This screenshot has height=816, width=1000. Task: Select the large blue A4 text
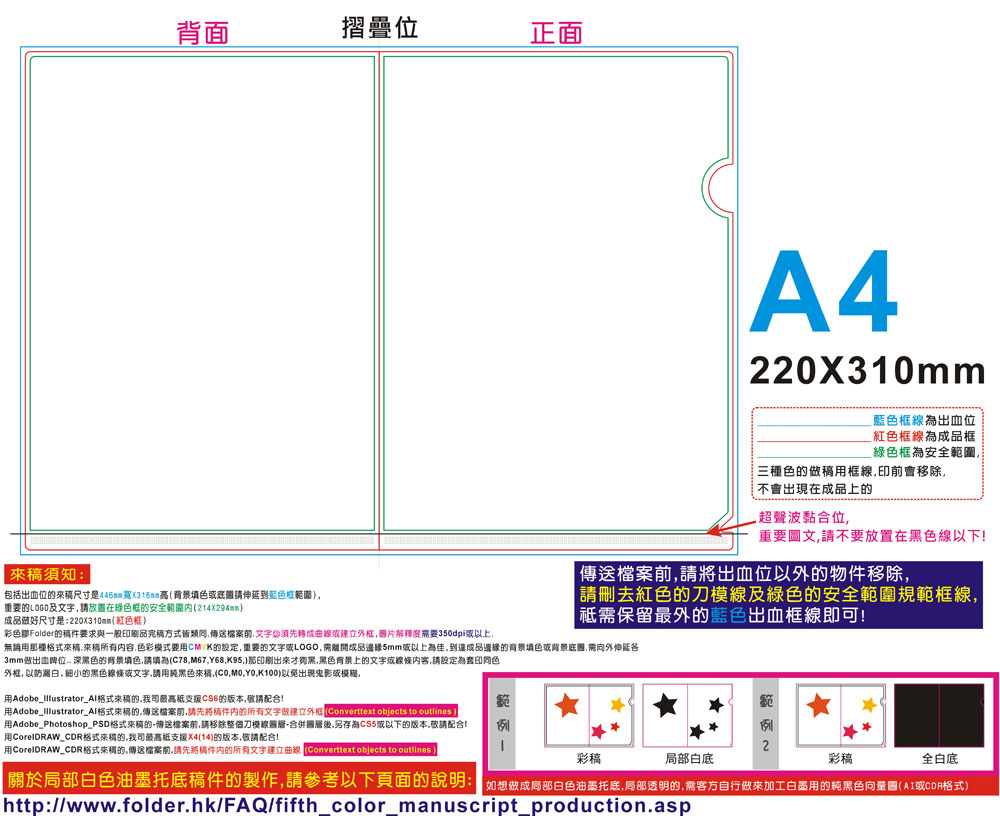click(x=825, y=291)
